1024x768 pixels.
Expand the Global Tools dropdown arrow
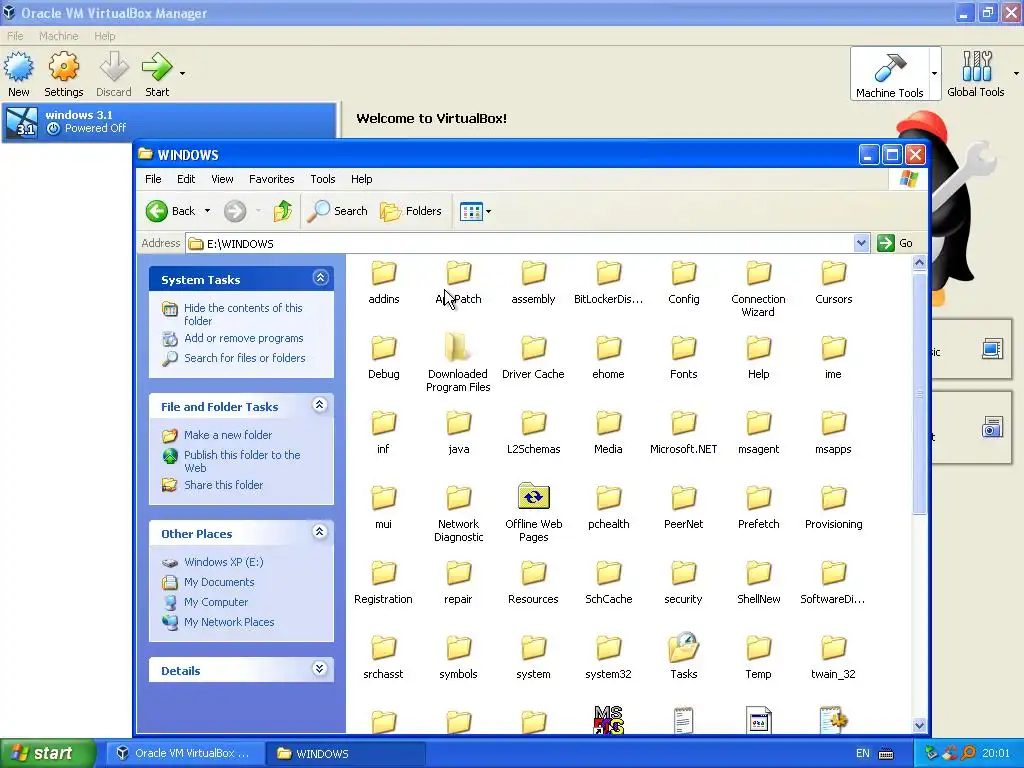click(1016, 73)
